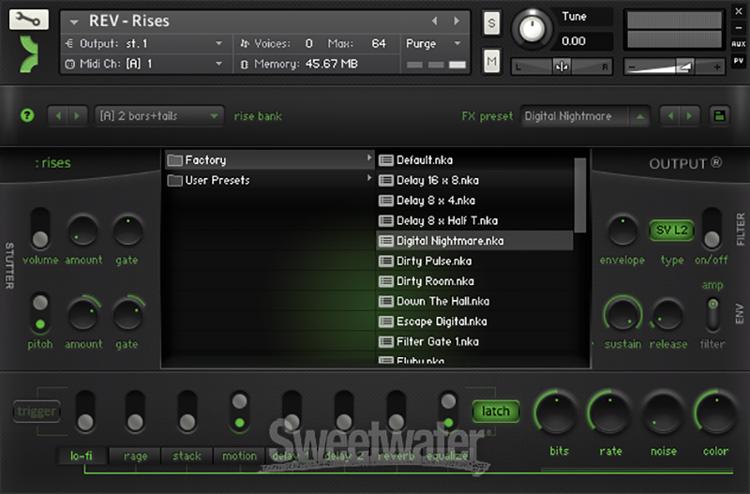This screenshot has height=494, width=750.
Task: Adjust the instrument volume slider
Action: tap(672, 65)
